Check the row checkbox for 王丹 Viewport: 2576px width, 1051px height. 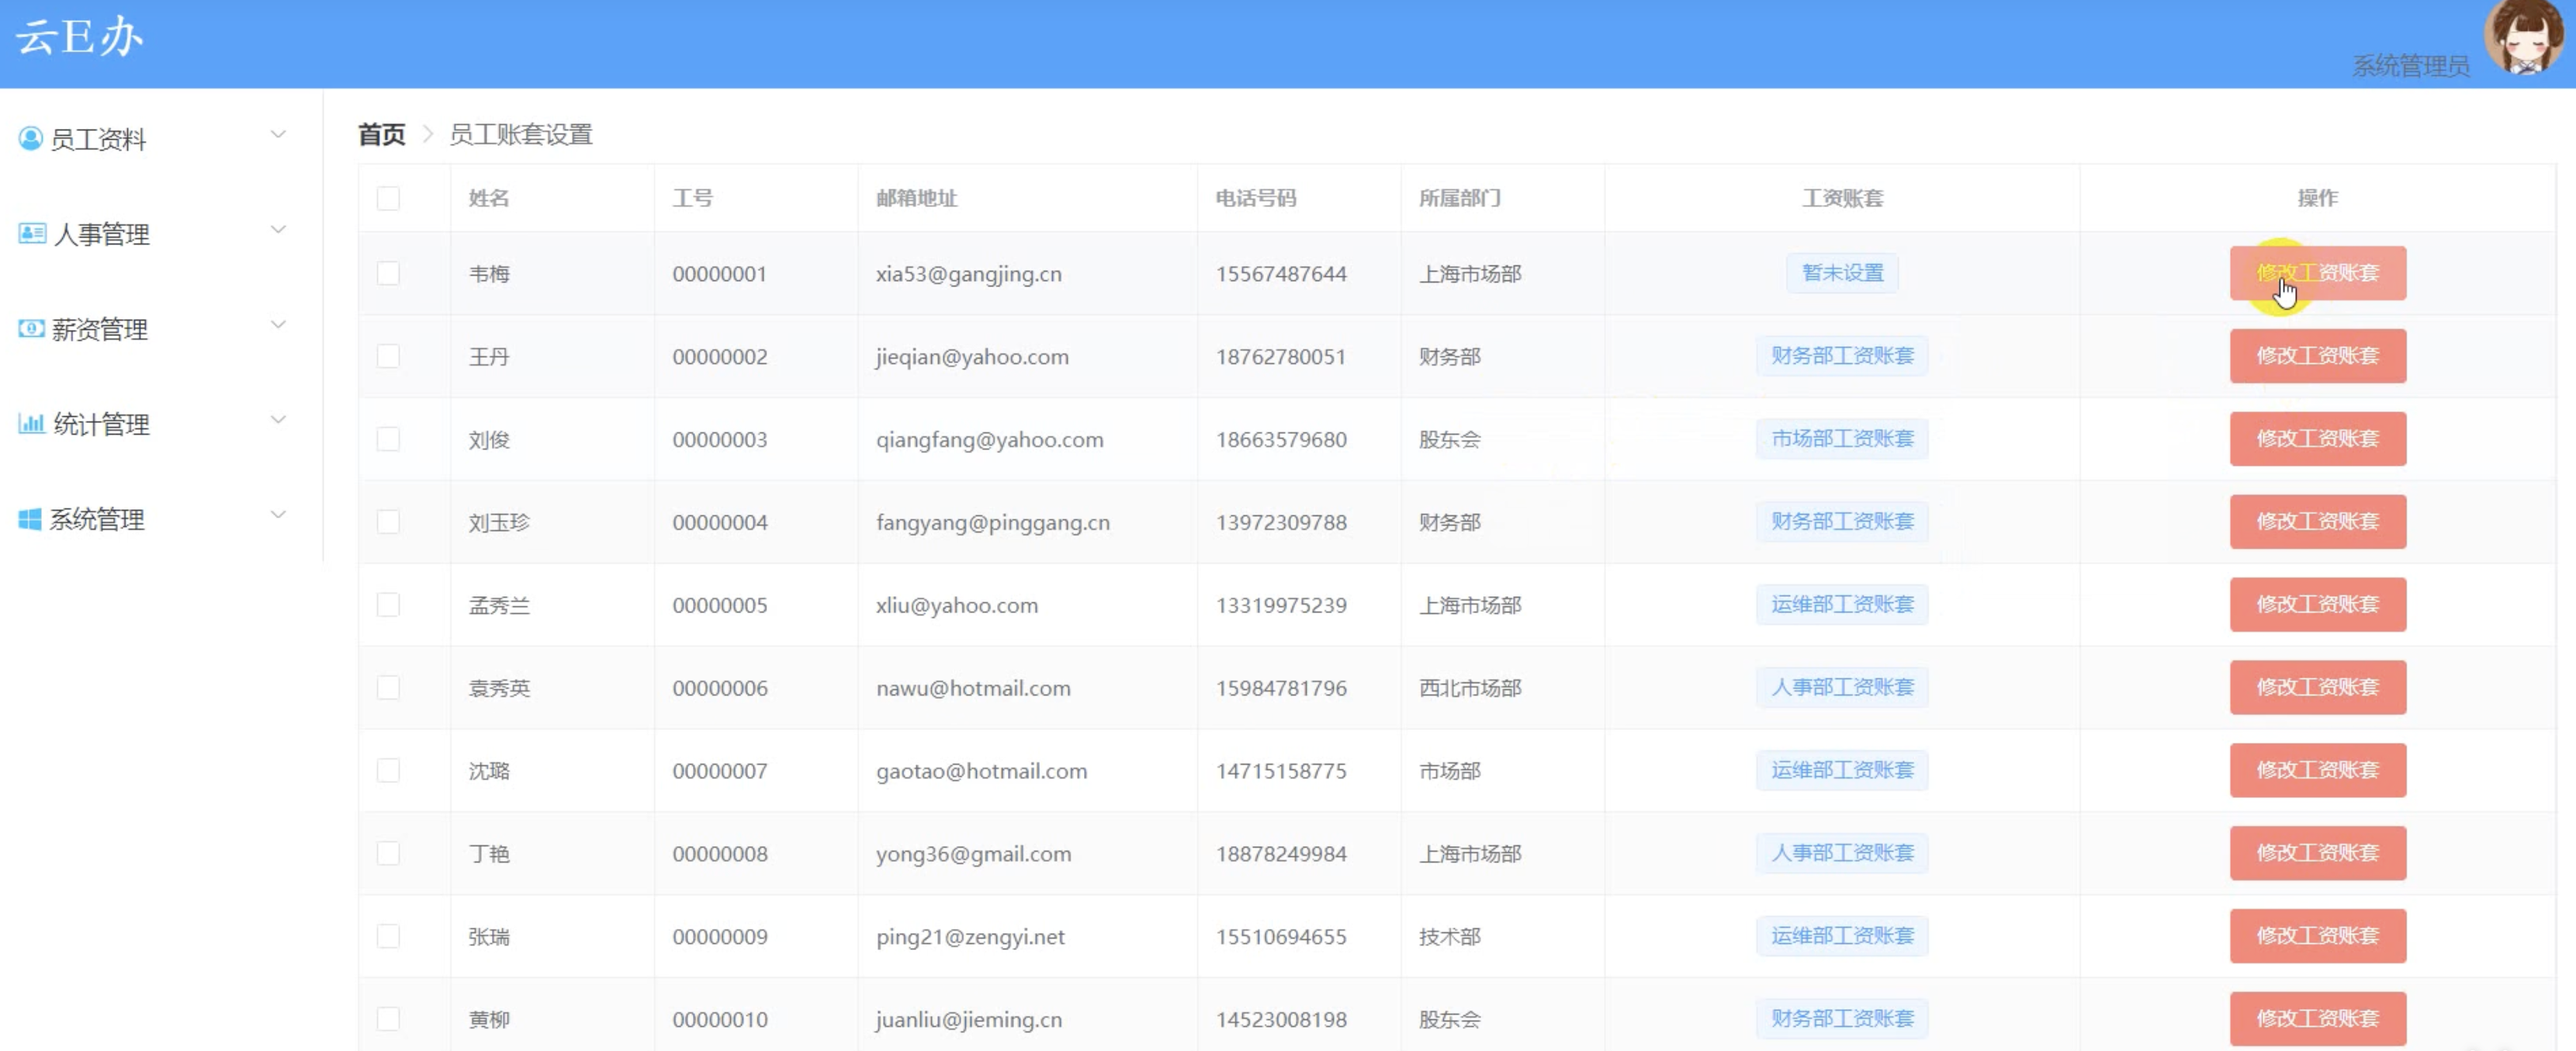[x=388, y=356]
